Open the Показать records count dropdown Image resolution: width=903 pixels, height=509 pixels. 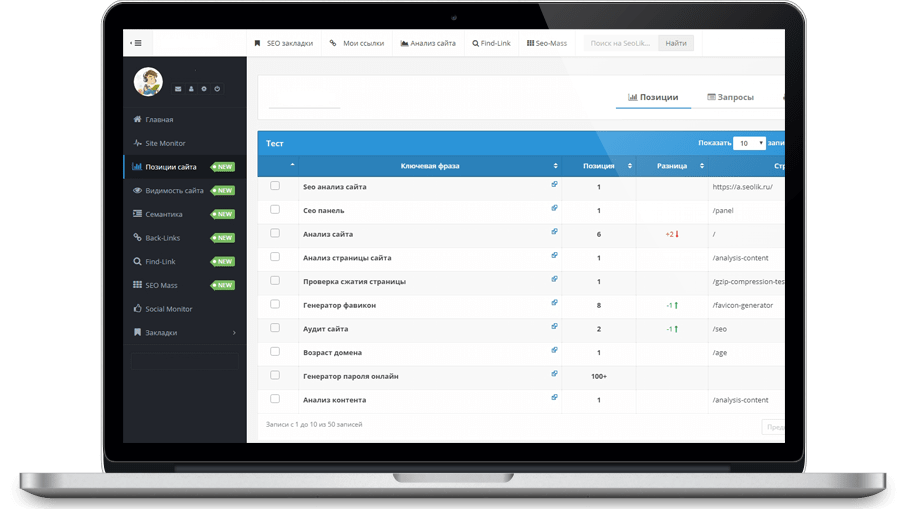[749, 143]
